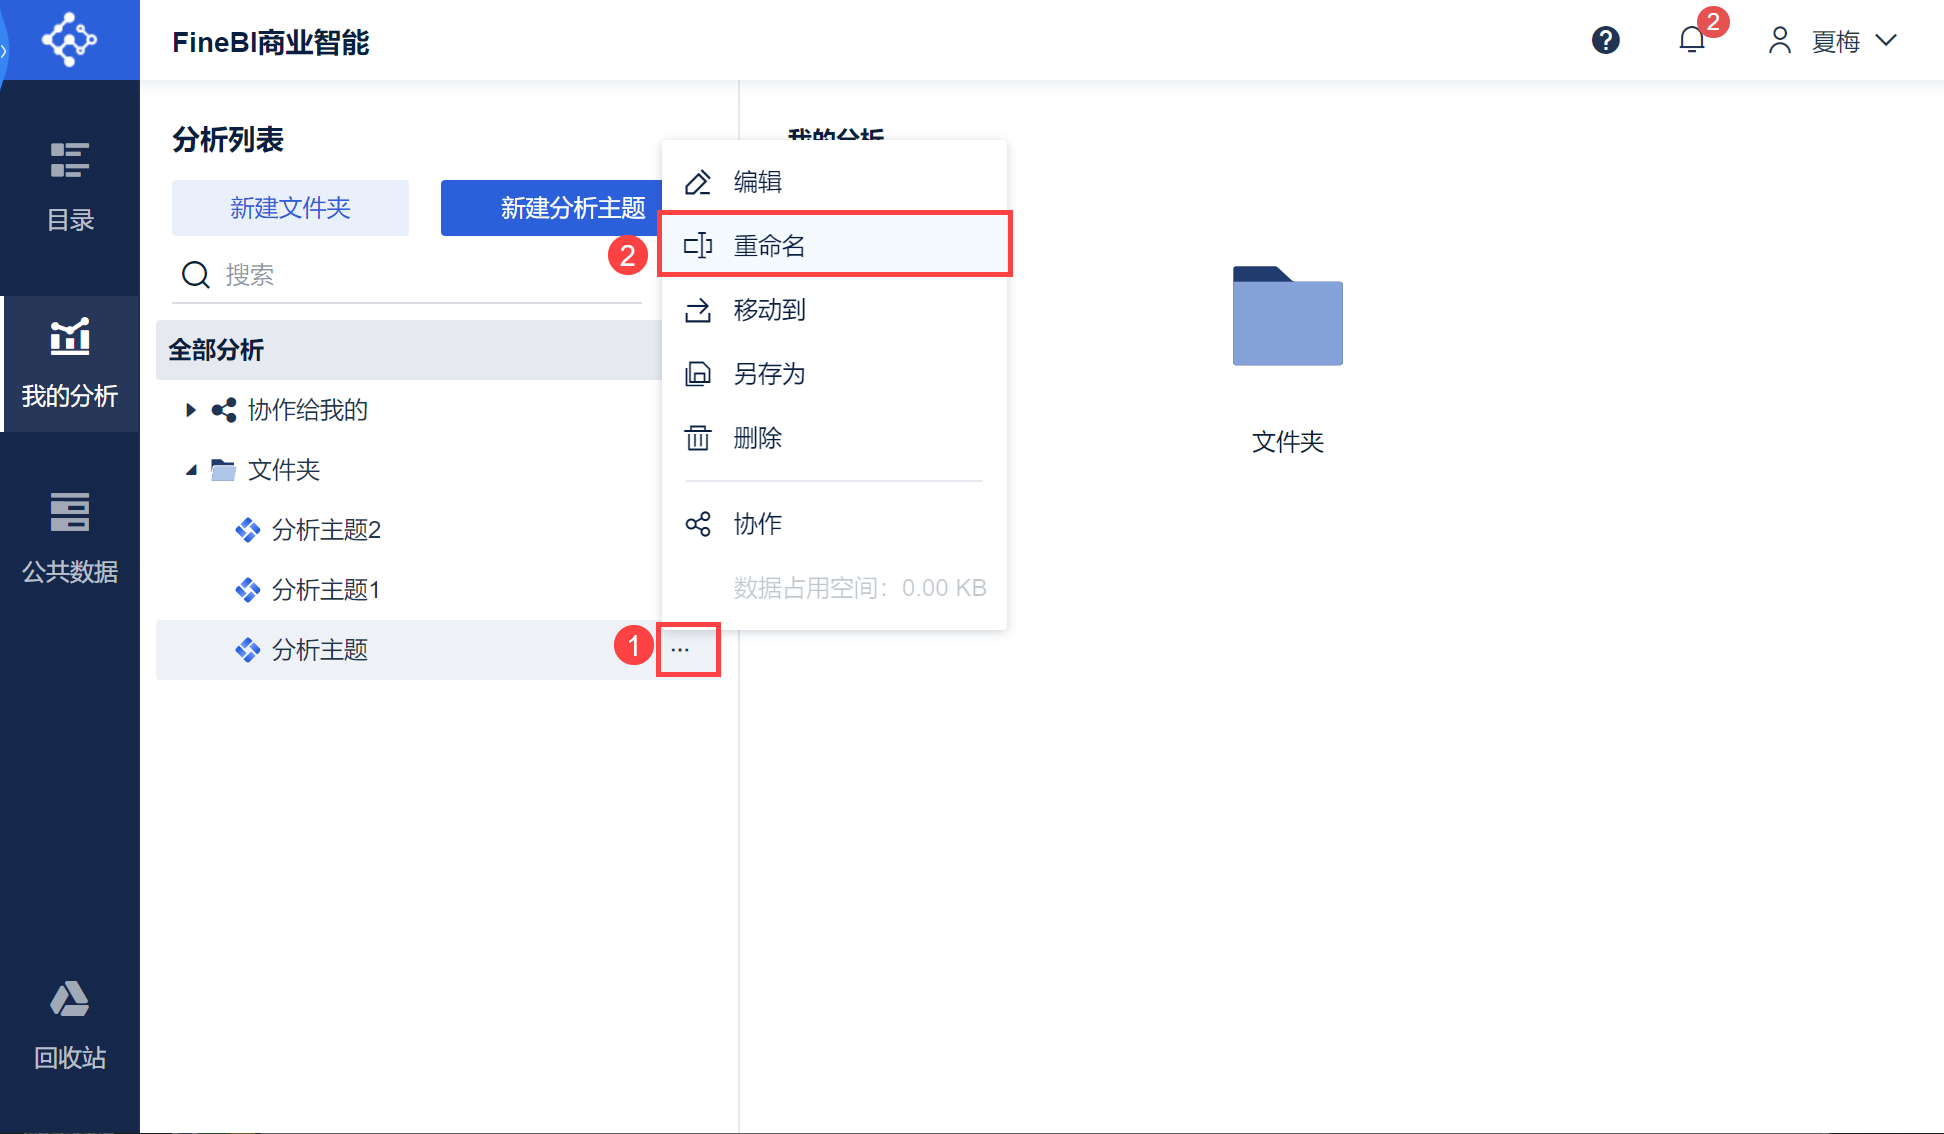
Task: Click the three-dot more button for 分析主题
Action: [x=681, y=650]
